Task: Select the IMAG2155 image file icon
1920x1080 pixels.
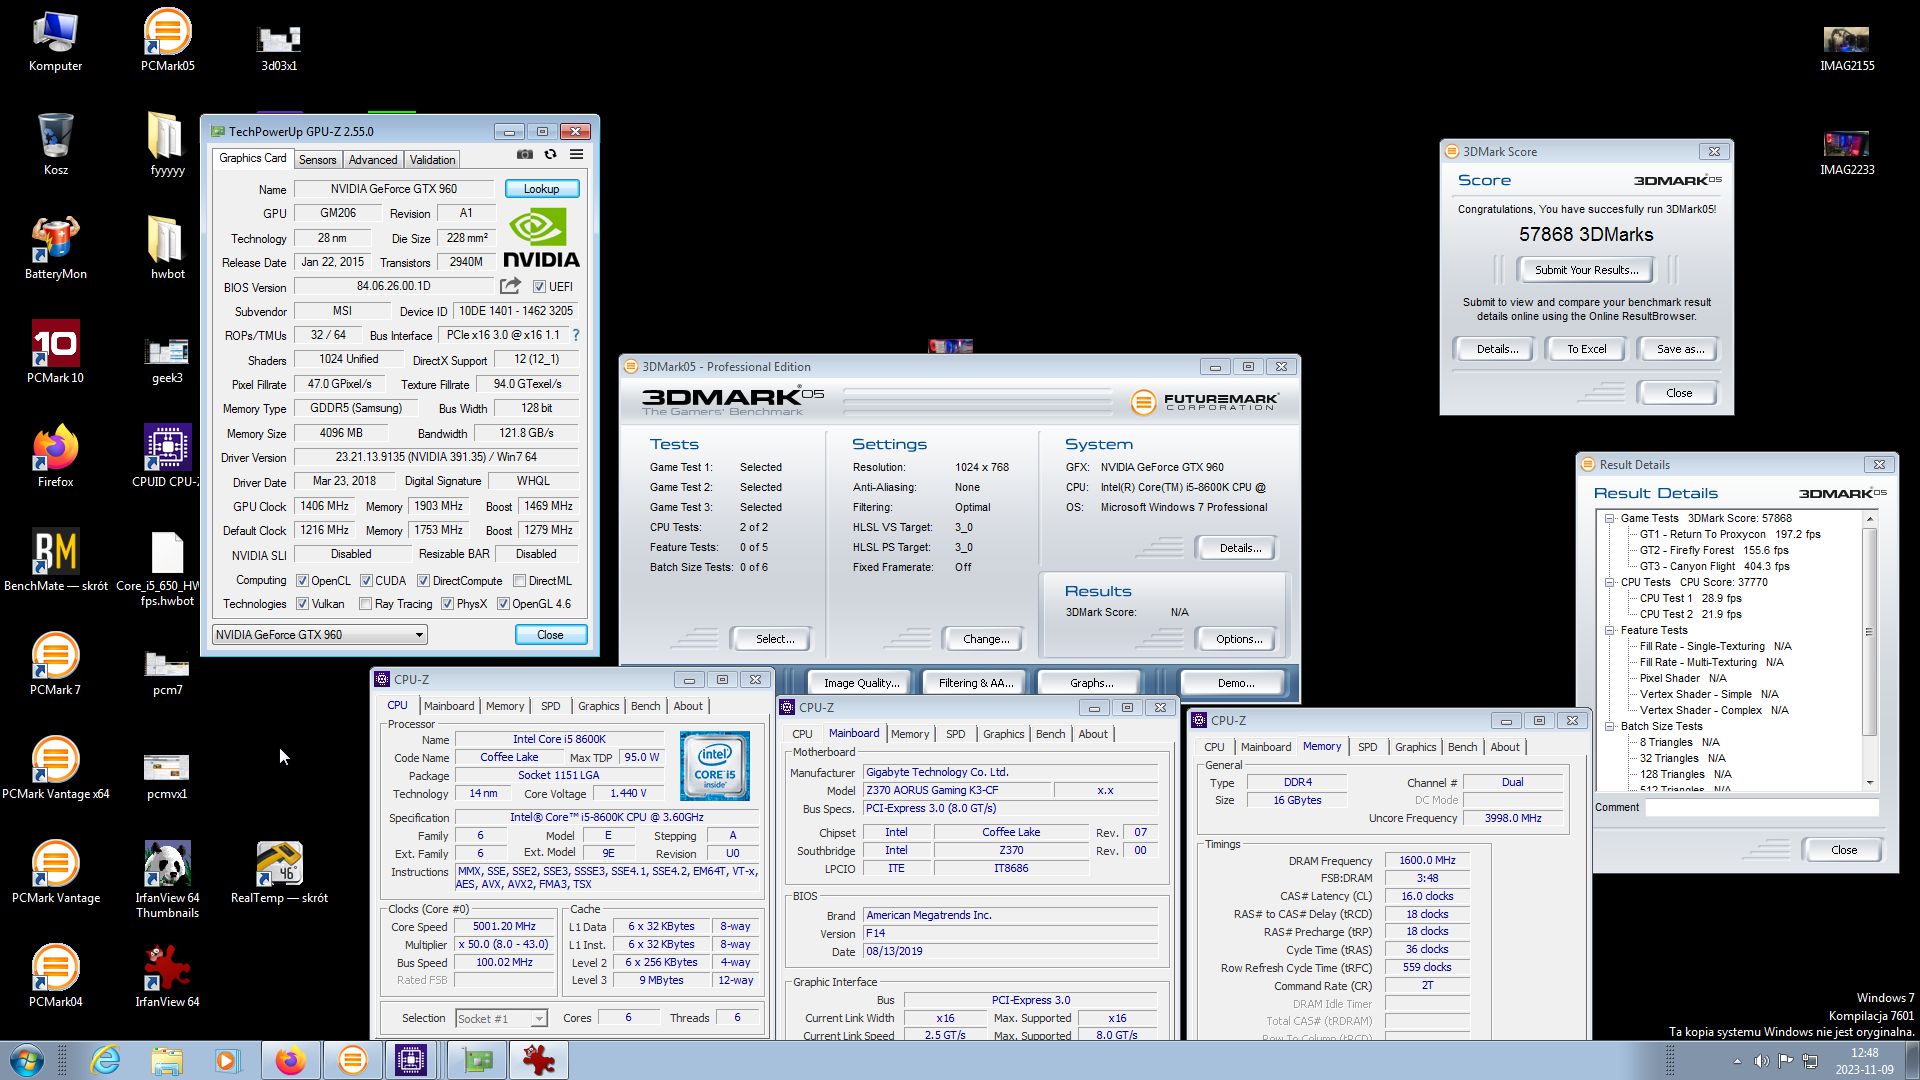Action: click(x=1847, y=48)
